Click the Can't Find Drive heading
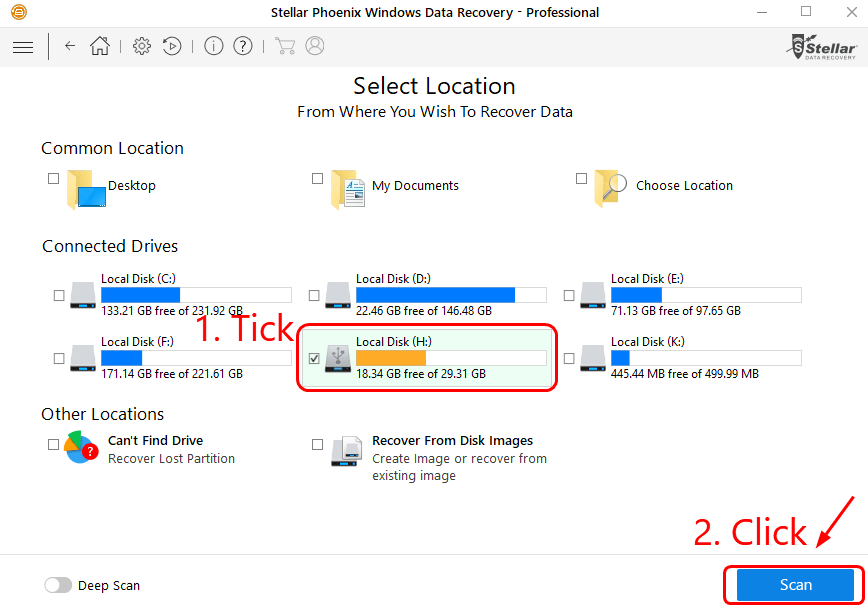 156,441
